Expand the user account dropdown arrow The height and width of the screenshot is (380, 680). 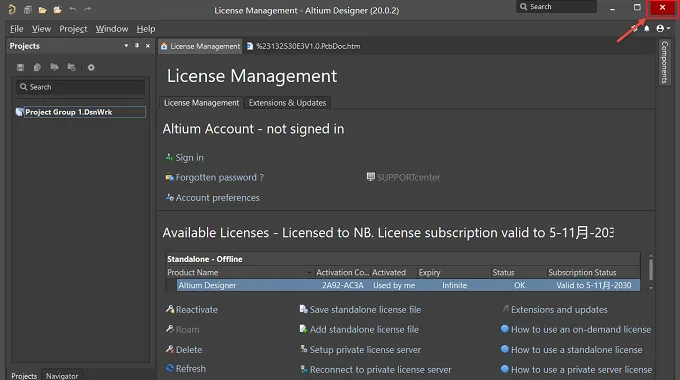[x=669, y=29]
